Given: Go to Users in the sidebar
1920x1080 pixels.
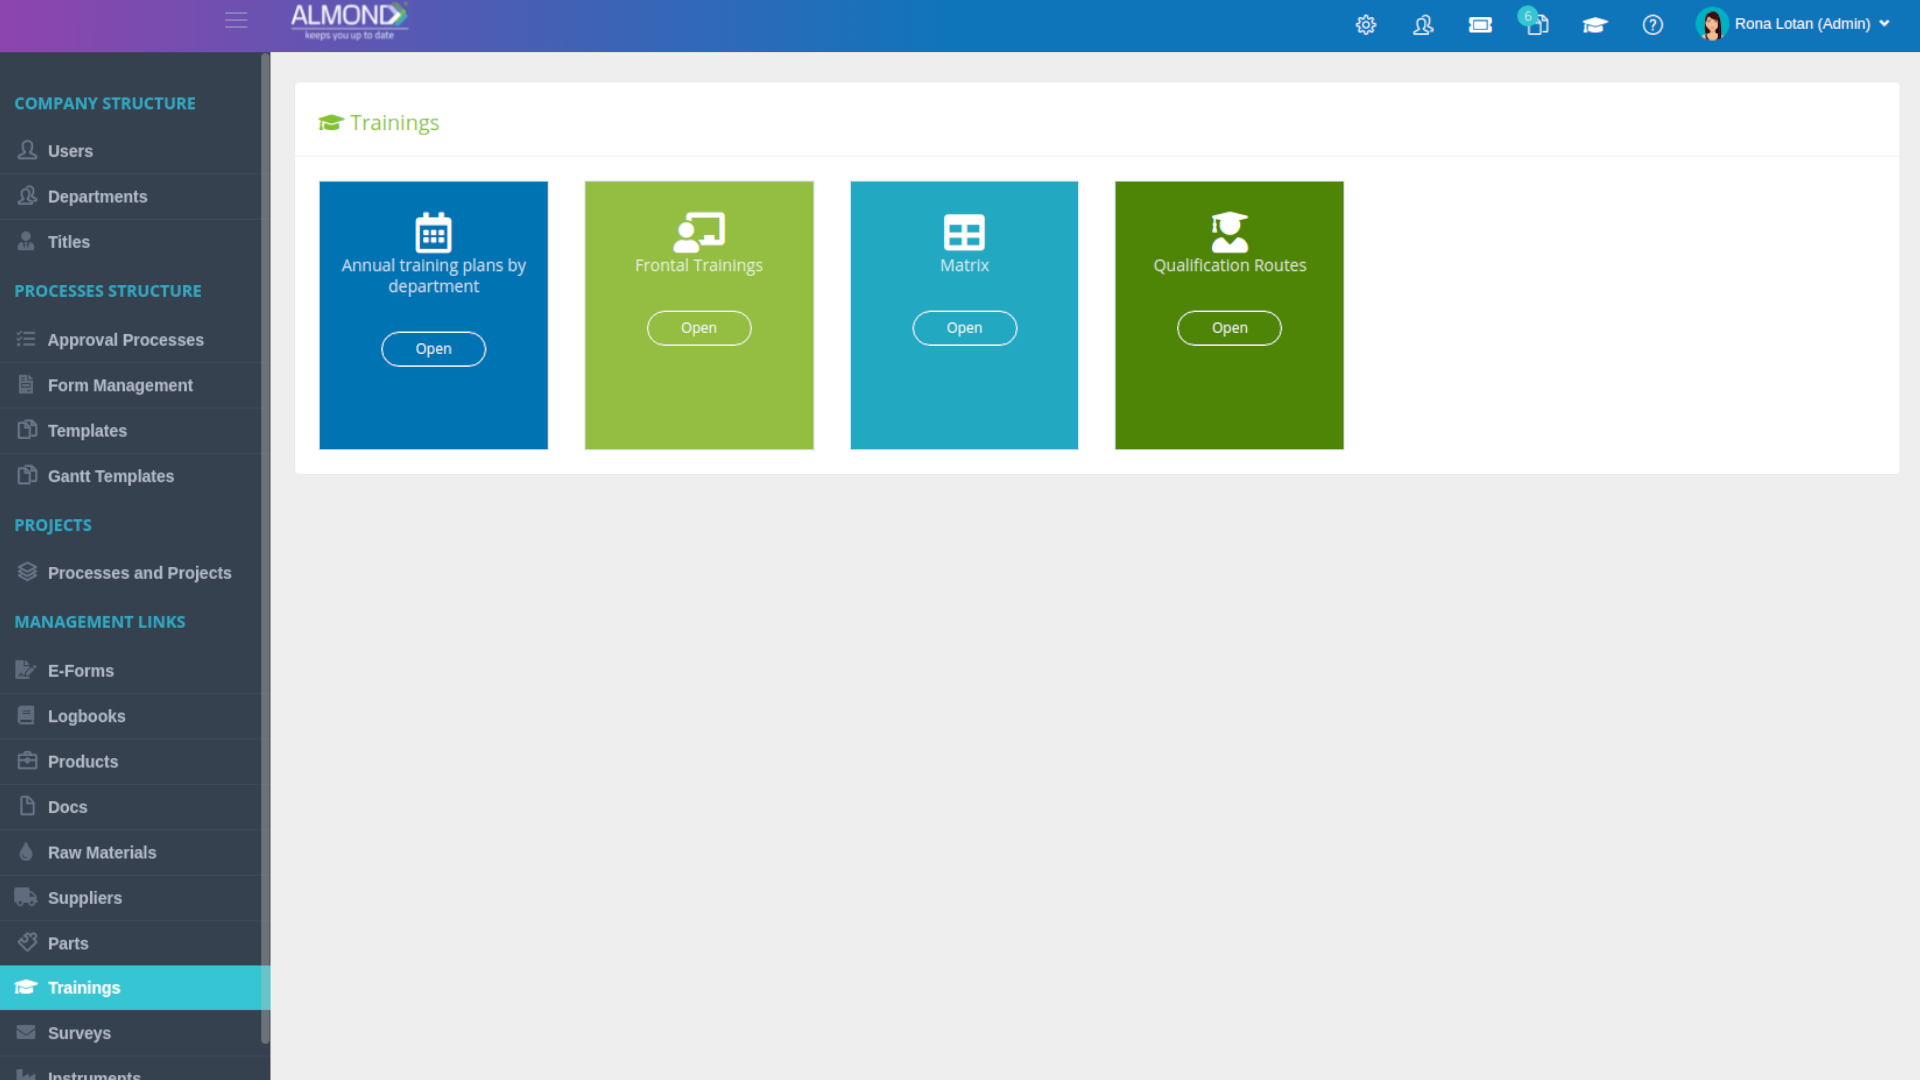Looking at the screenshot, I should (130, 151).
